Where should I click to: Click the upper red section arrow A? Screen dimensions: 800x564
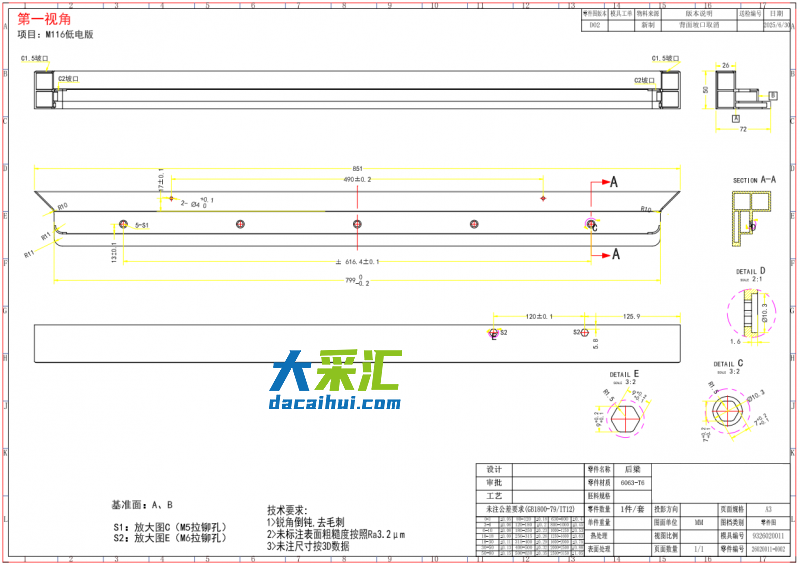click(606, 182)
